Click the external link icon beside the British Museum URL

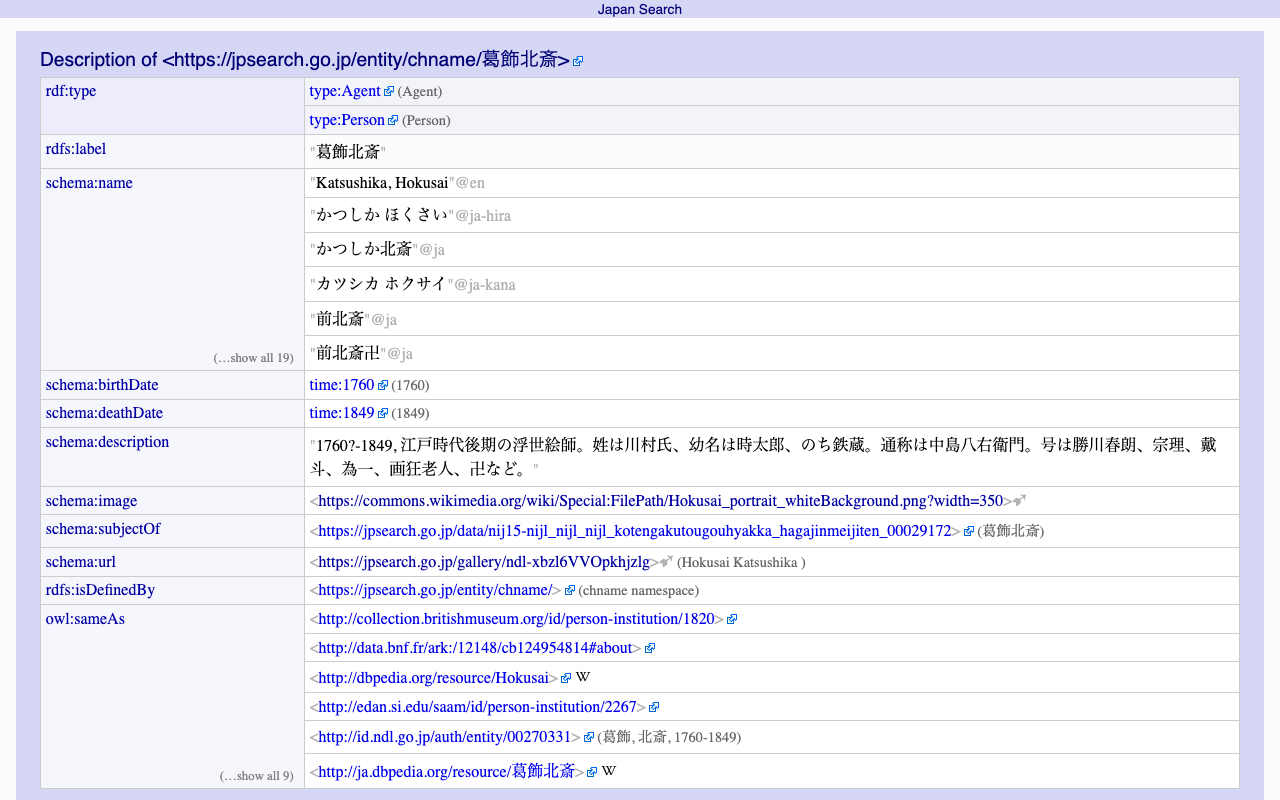point(730,618)
